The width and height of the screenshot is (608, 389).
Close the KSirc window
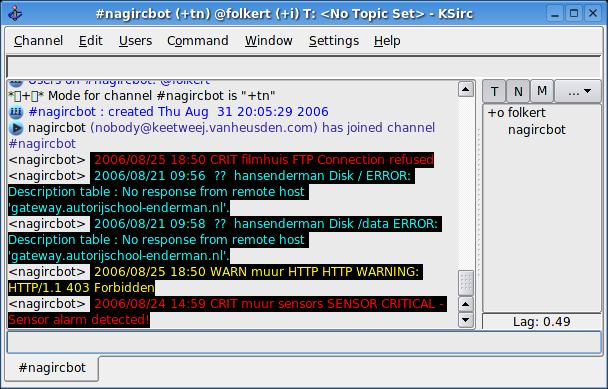tap(593, 14)
